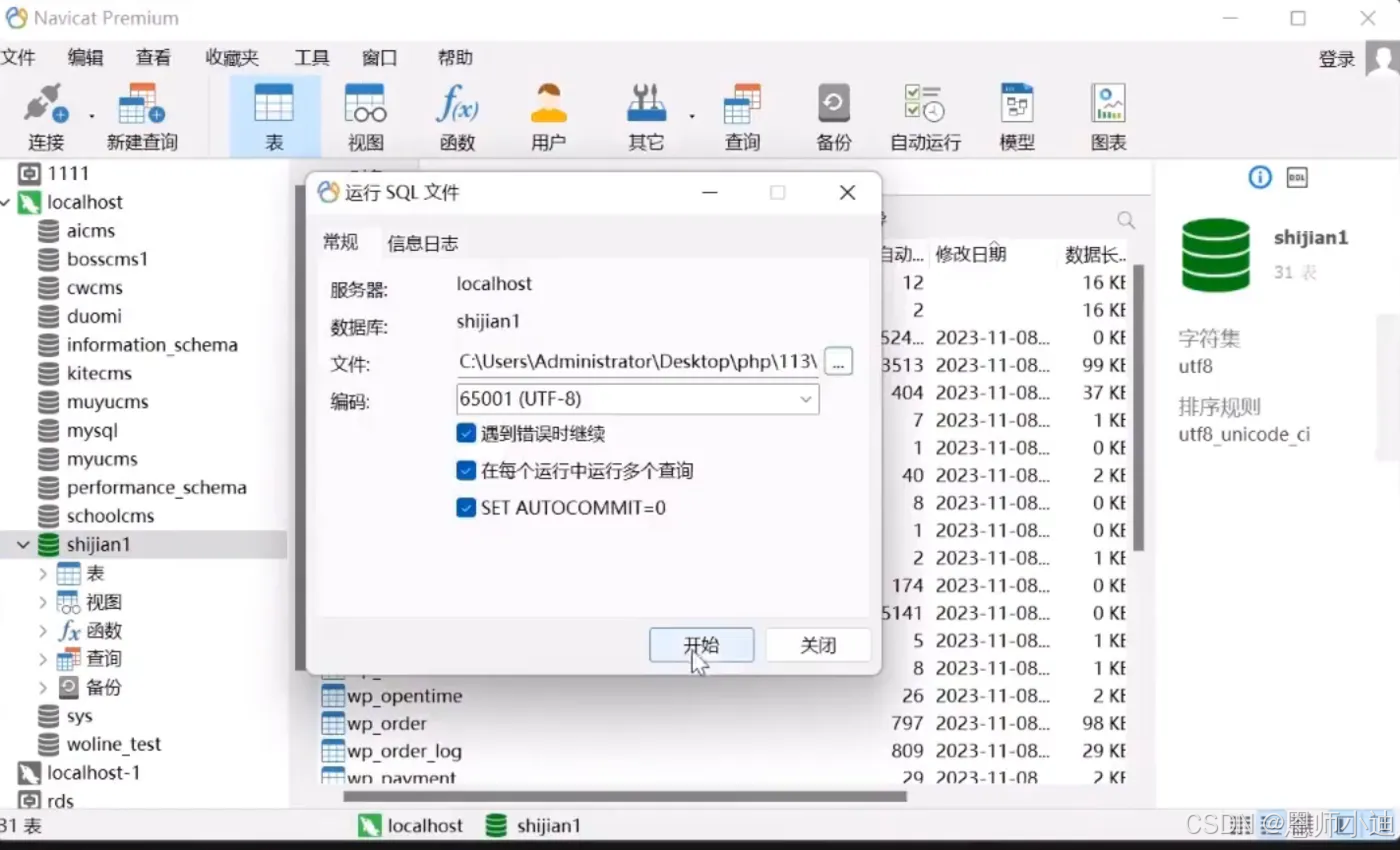Expand the 表 node under shijian1
This screenshot has height=850, width=1400.
pos(43,574)
